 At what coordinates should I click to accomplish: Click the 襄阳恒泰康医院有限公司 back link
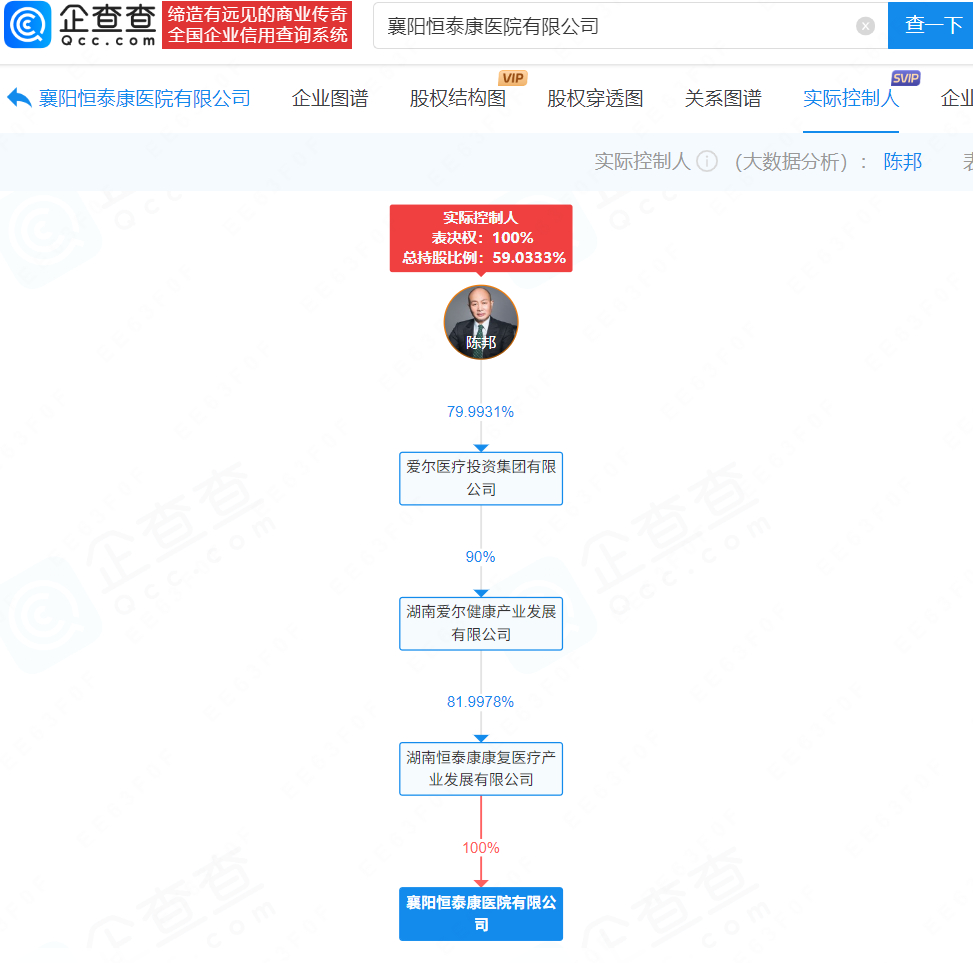click(145, 99)
